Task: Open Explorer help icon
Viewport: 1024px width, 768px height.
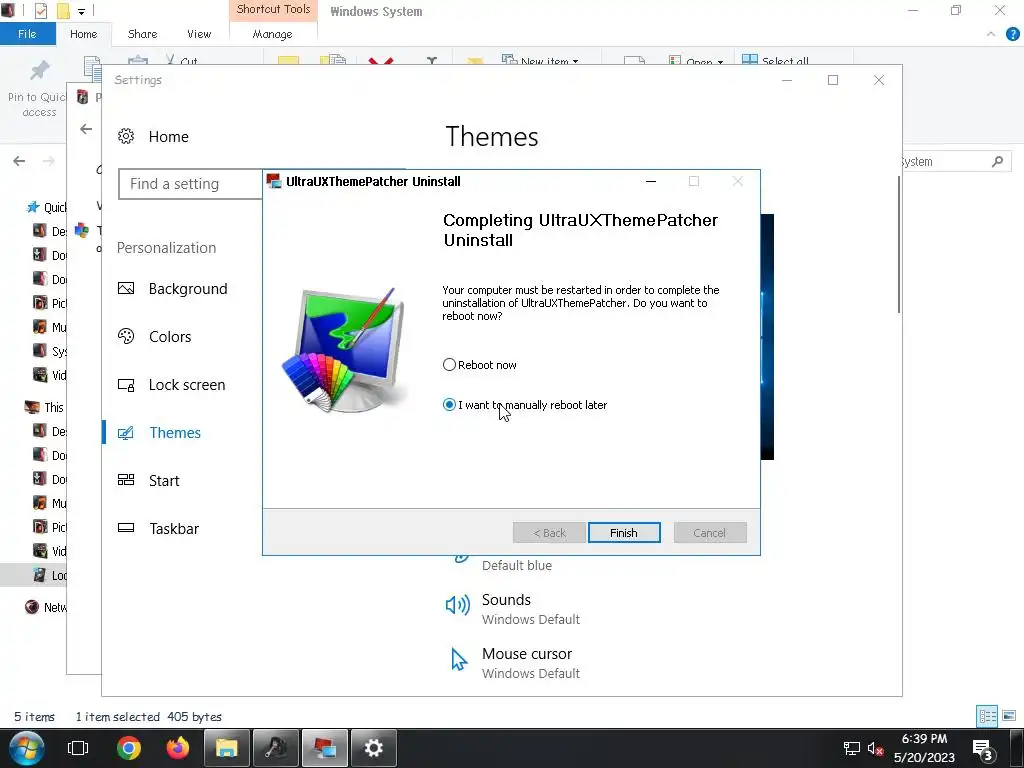Action: 1013,34
